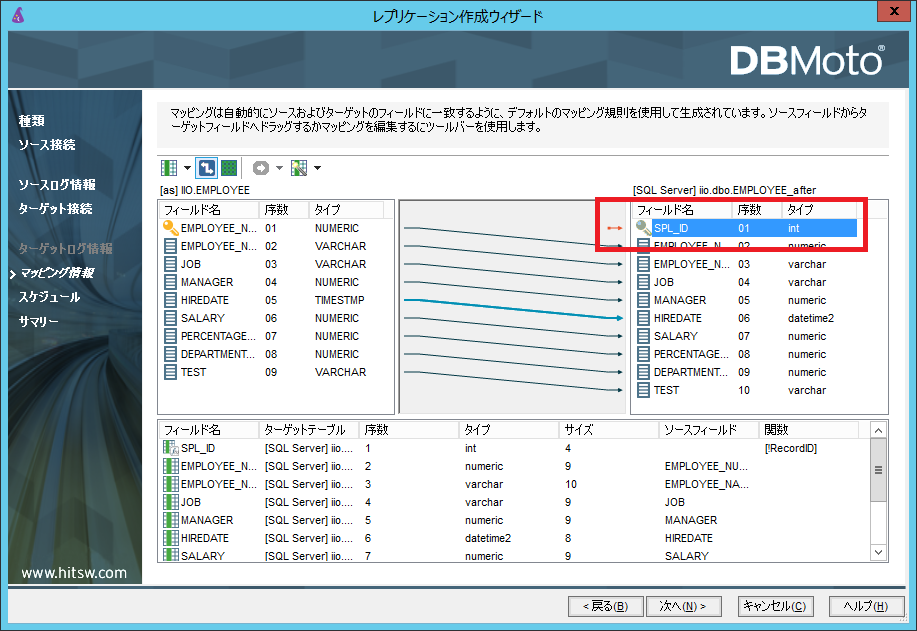Image resolution: width=917 pixels, height=631 pixels.
Task: Select the マッピング情報 wizard step
Action: pyautogui.click(x=57, y=273)
